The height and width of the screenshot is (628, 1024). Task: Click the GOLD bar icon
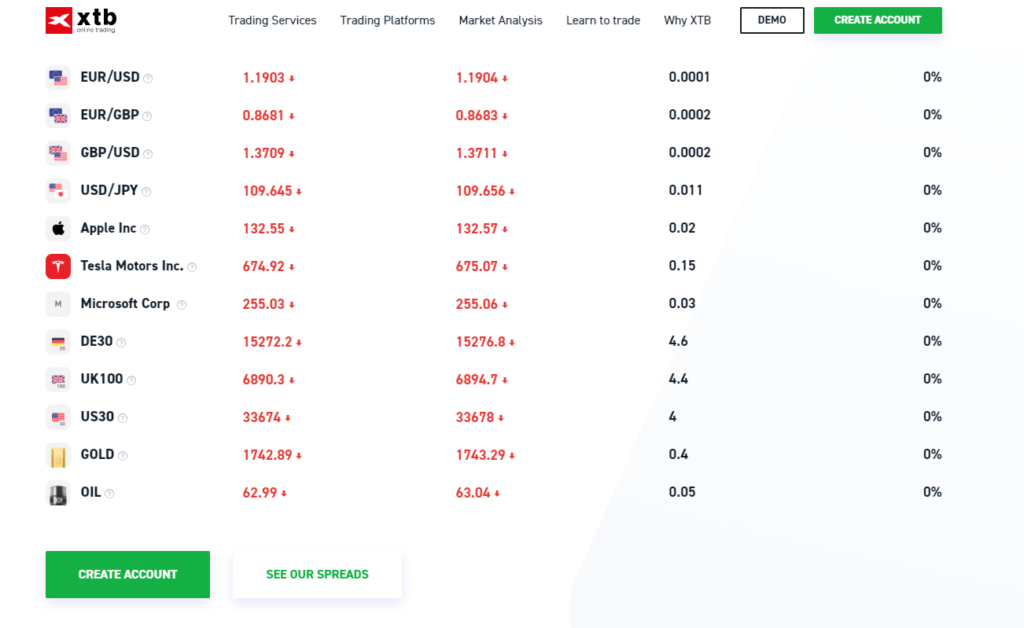click(57, 454)
